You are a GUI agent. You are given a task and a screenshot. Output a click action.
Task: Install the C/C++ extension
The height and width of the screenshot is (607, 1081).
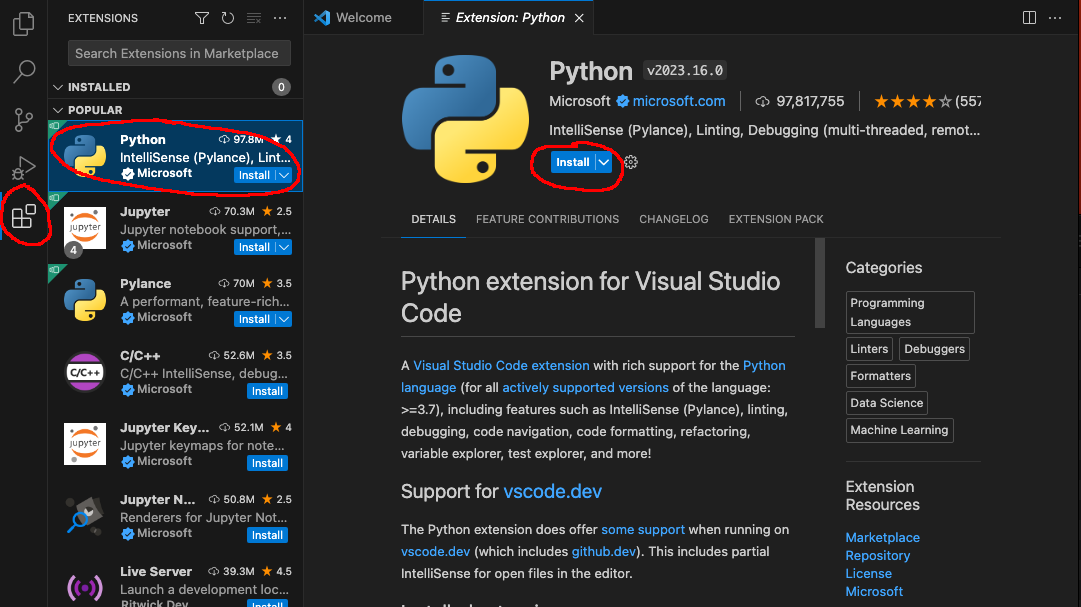[x=267, y=391]
